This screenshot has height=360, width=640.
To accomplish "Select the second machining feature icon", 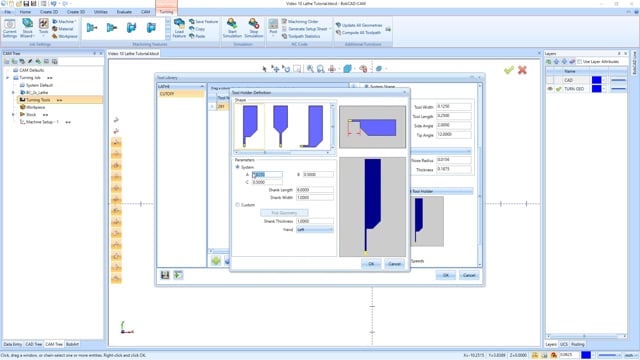I will [111, 27].
